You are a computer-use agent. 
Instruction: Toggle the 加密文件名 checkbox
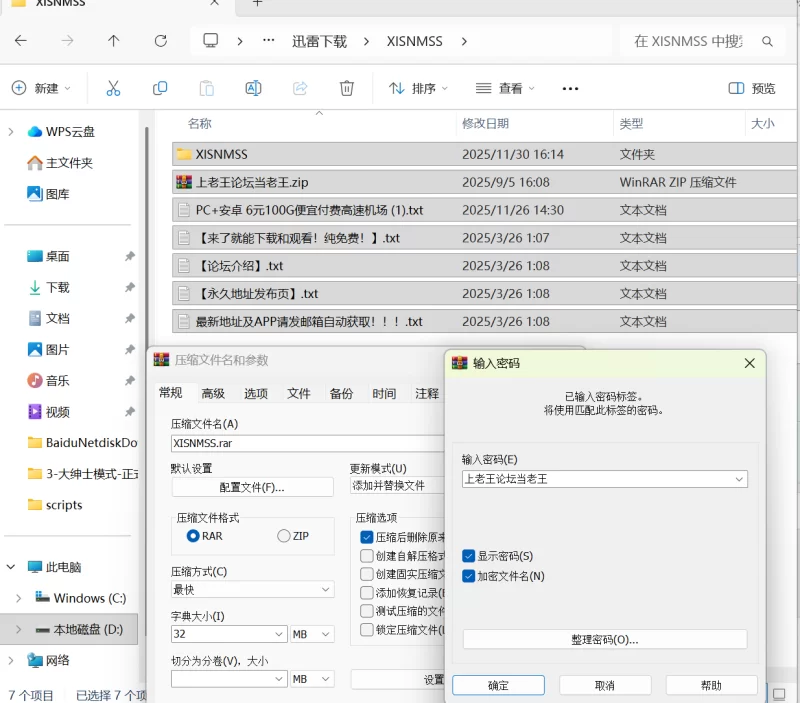[469, 576]
